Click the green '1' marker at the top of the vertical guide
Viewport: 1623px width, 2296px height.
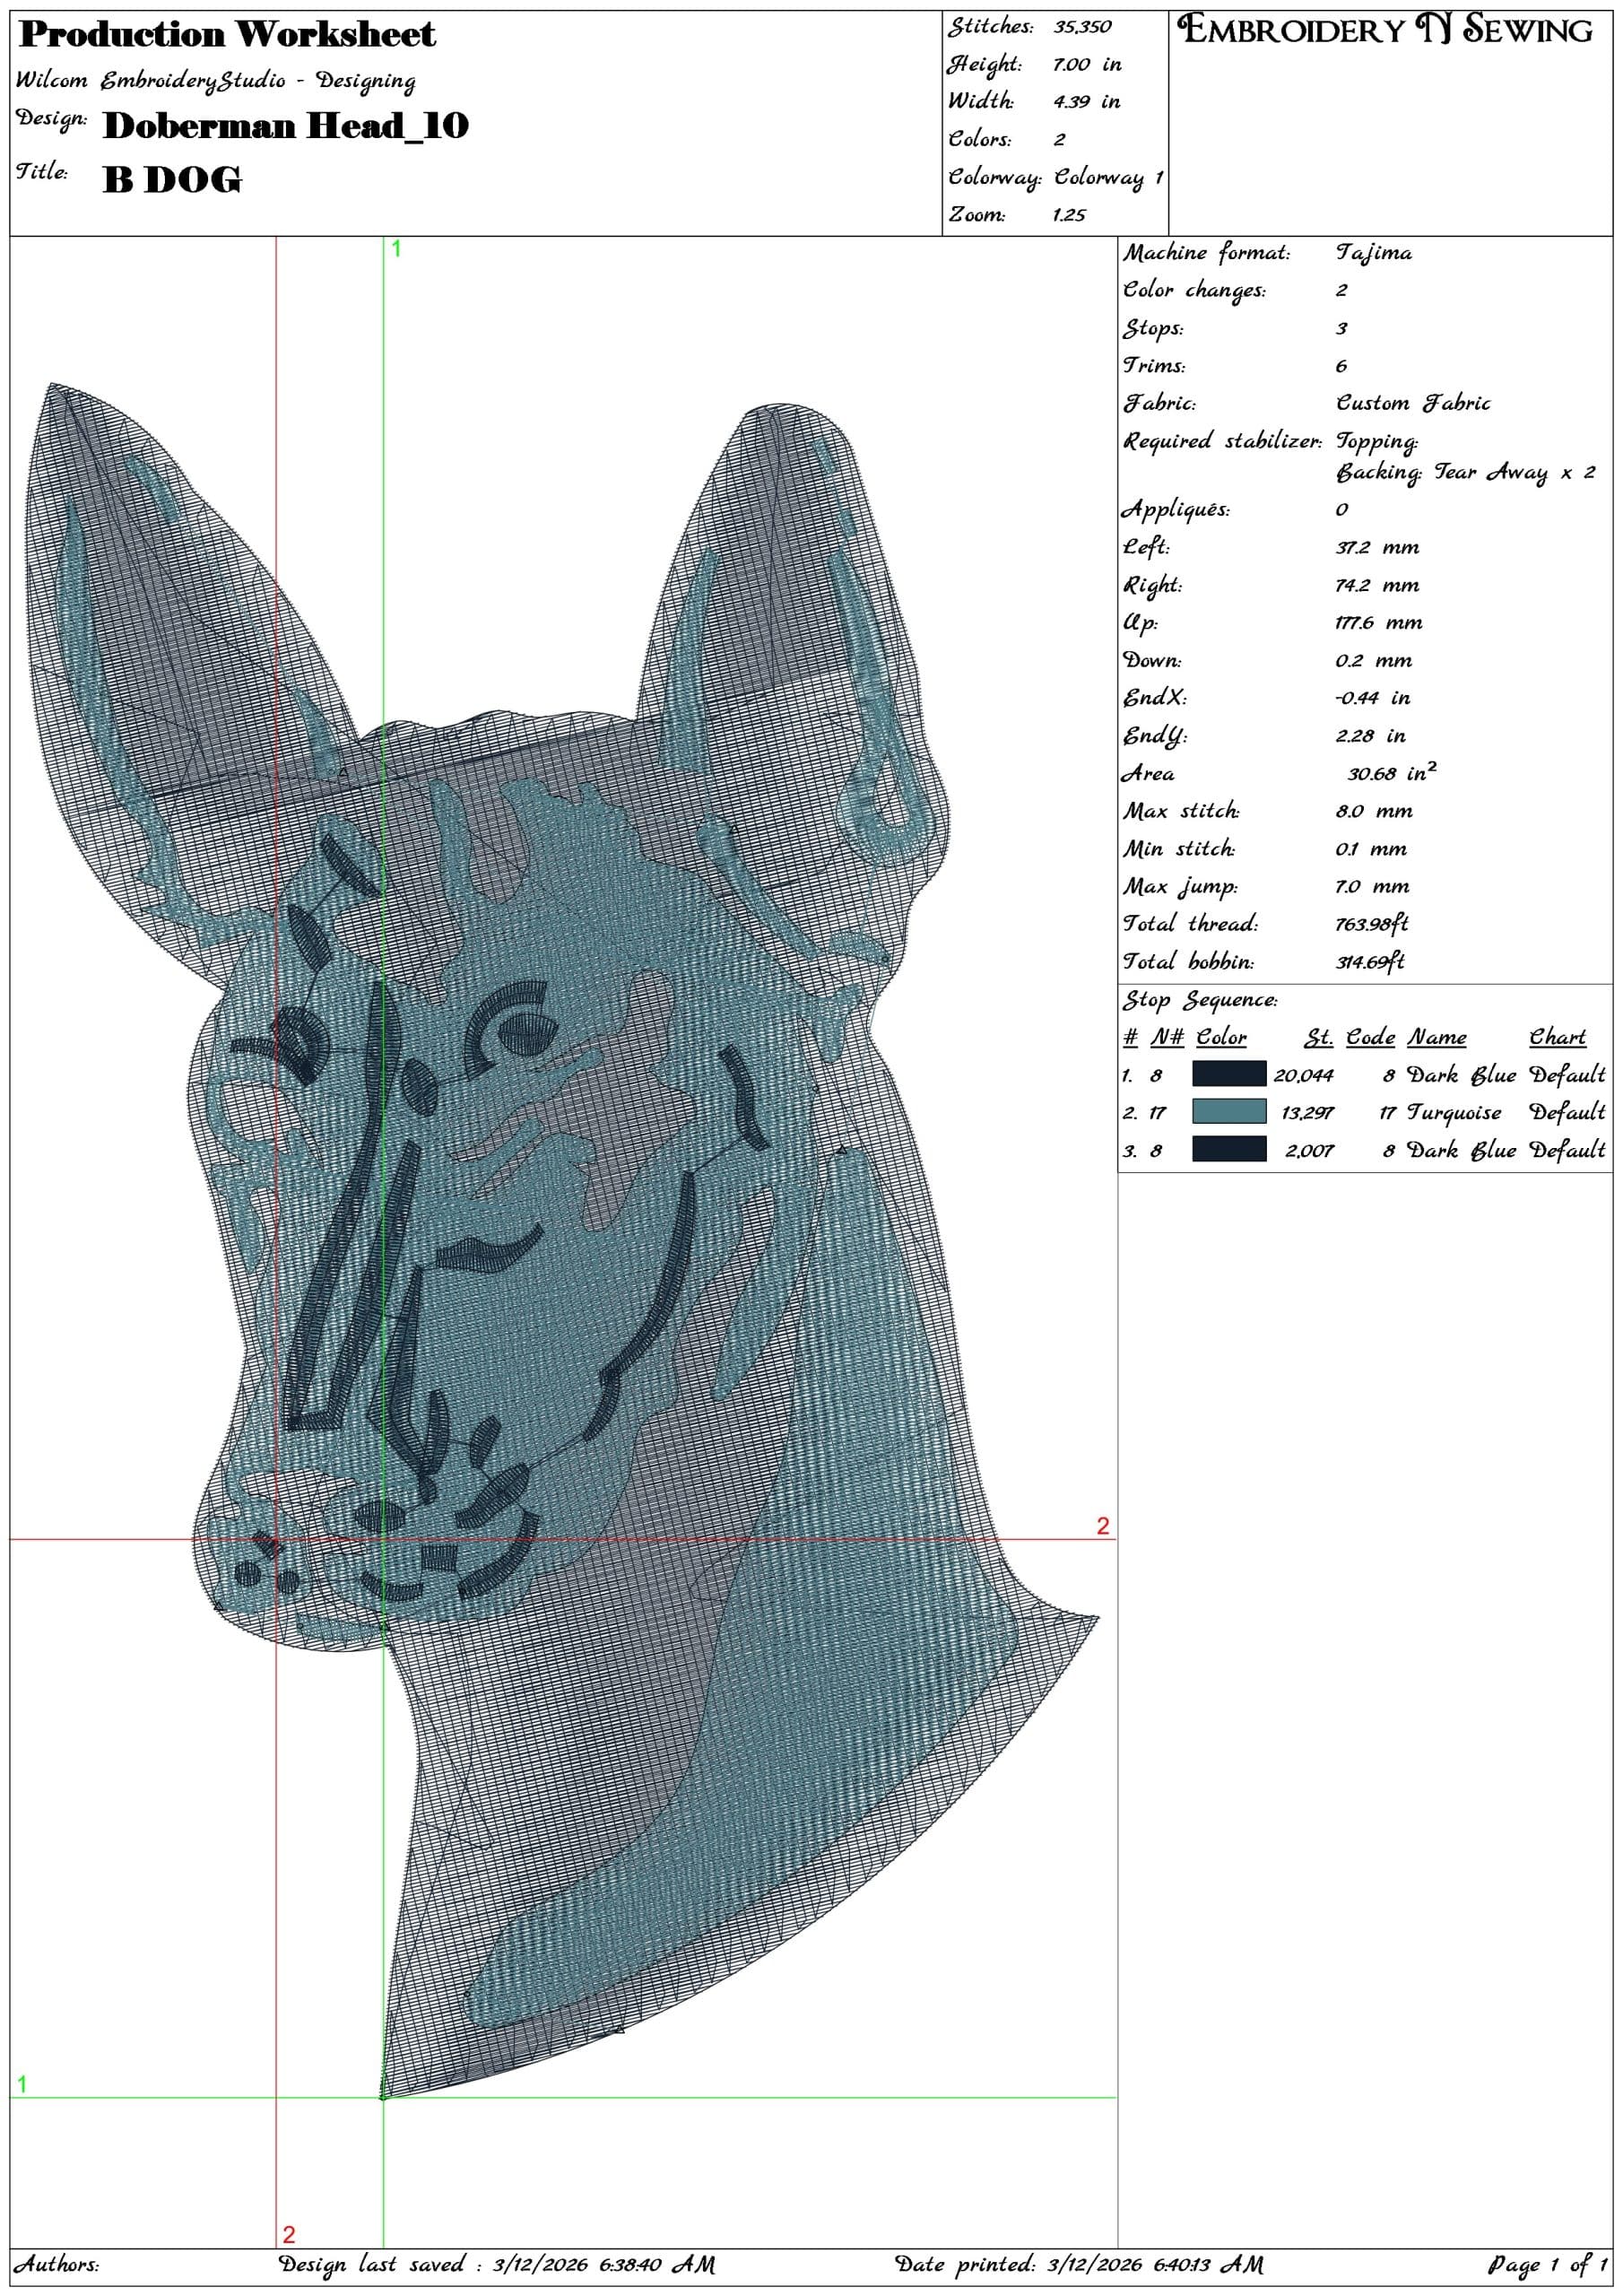[396, 249]
